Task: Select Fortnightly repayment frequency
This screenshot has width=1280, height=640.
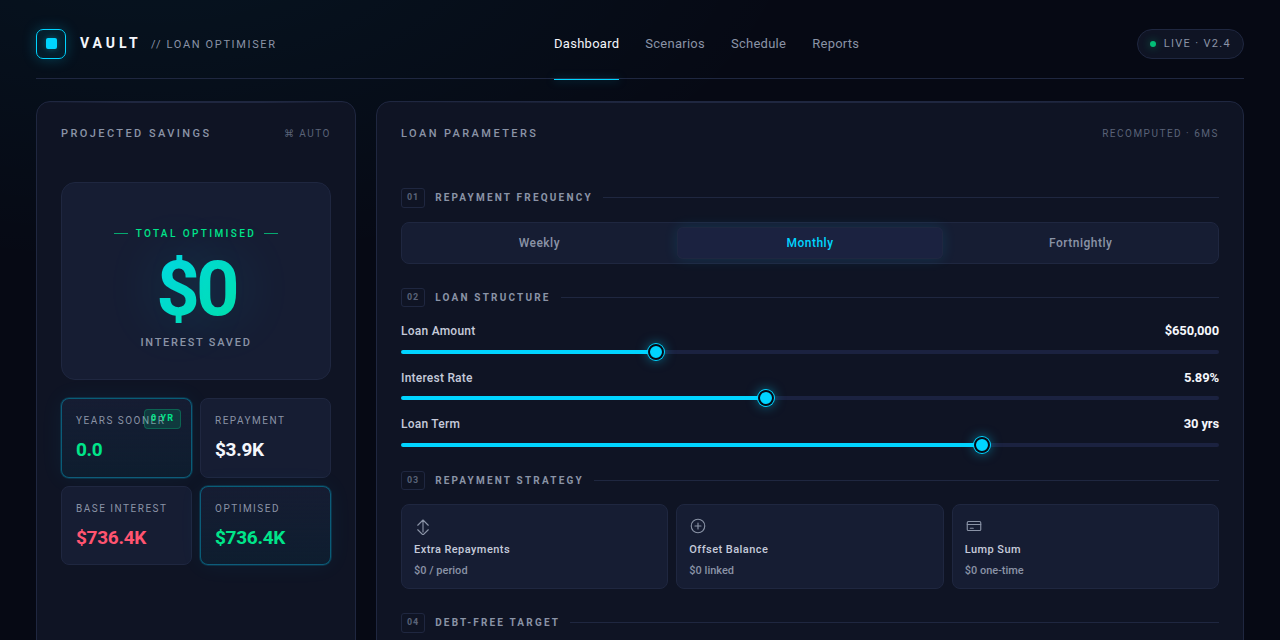Action: click(x=1080, y=243)
